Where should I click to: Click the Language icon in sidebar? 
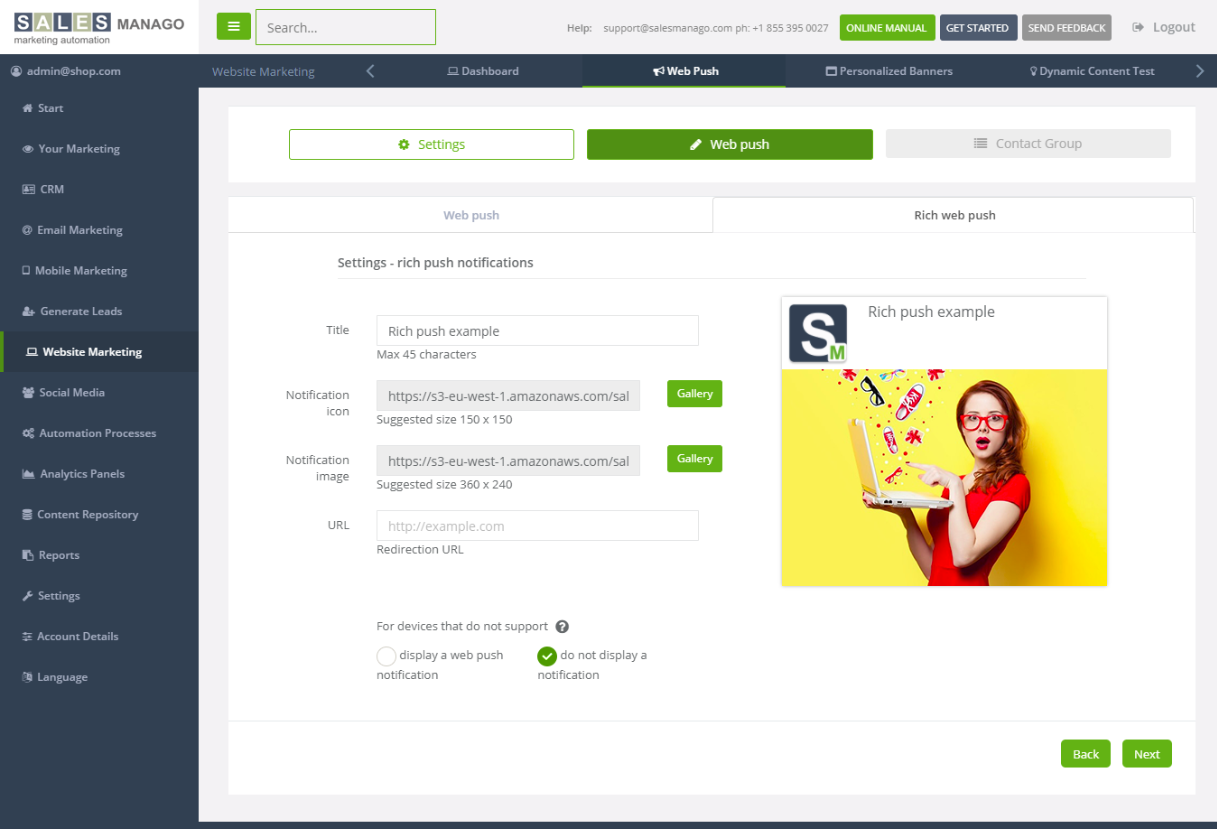[28, 677]
